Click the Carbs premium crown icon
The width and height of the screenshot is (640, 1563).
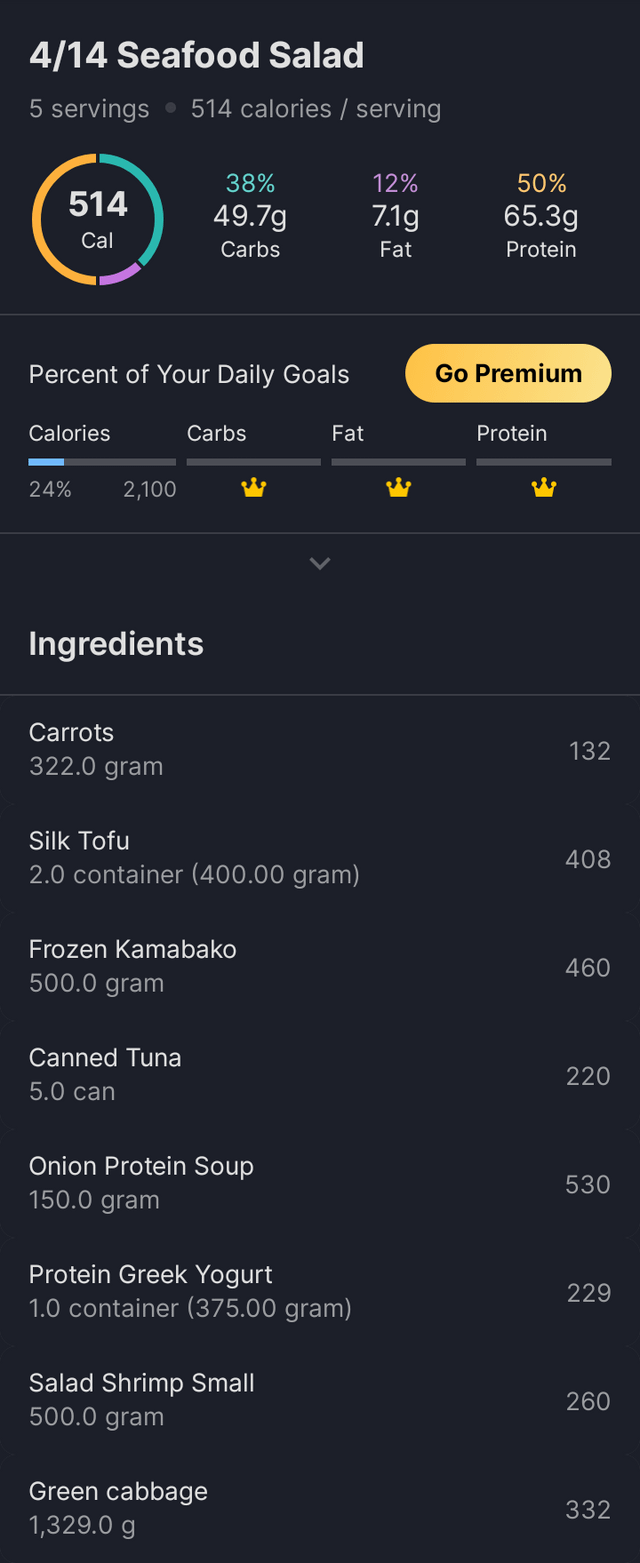[254, 488]
